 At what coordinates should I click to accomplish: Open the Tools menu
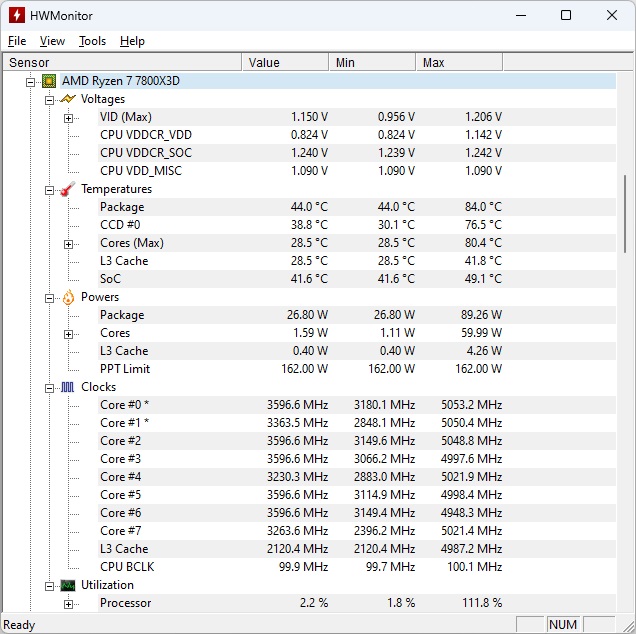coord(92,41)
